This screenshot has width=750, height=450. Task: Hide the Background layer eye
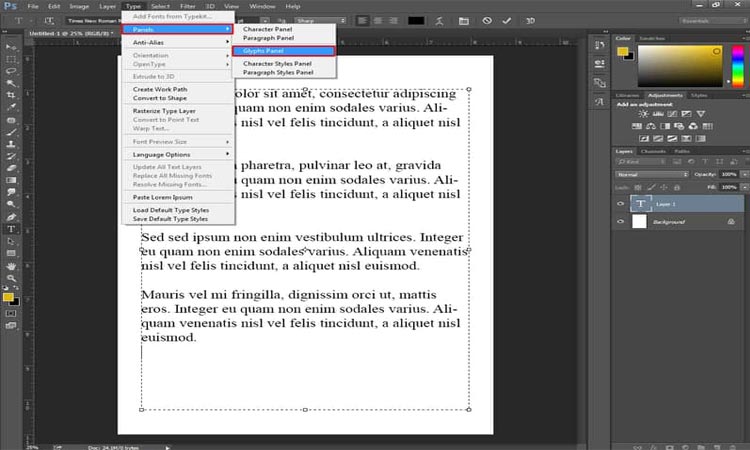[x=621, y=221]
